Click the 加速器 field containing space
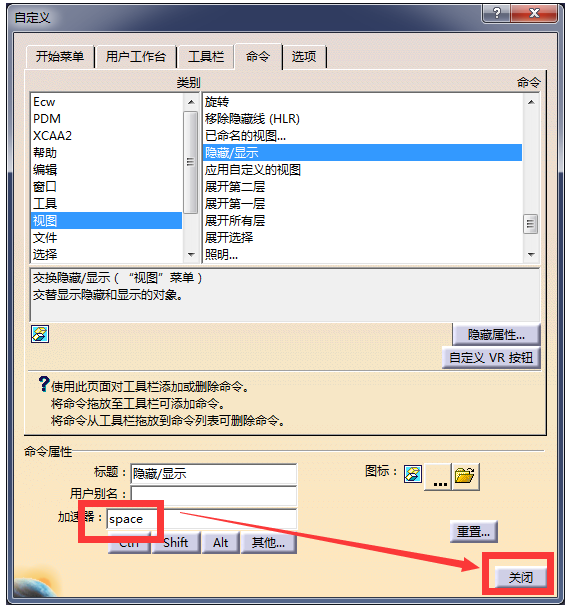Image resolution: width=569 pixels, height=609 pixels. [x=202, y=519]
